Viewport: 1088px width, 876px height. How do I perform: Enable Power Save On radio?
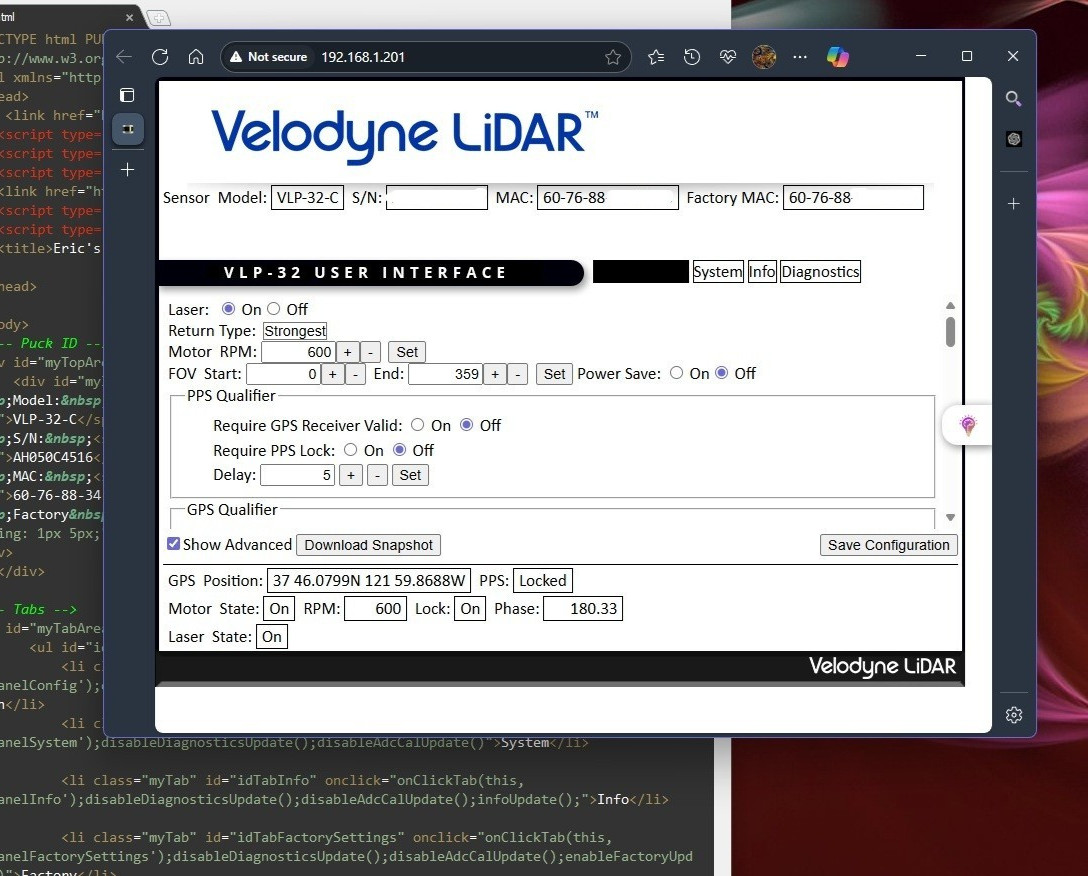click(x=676, y=373)
